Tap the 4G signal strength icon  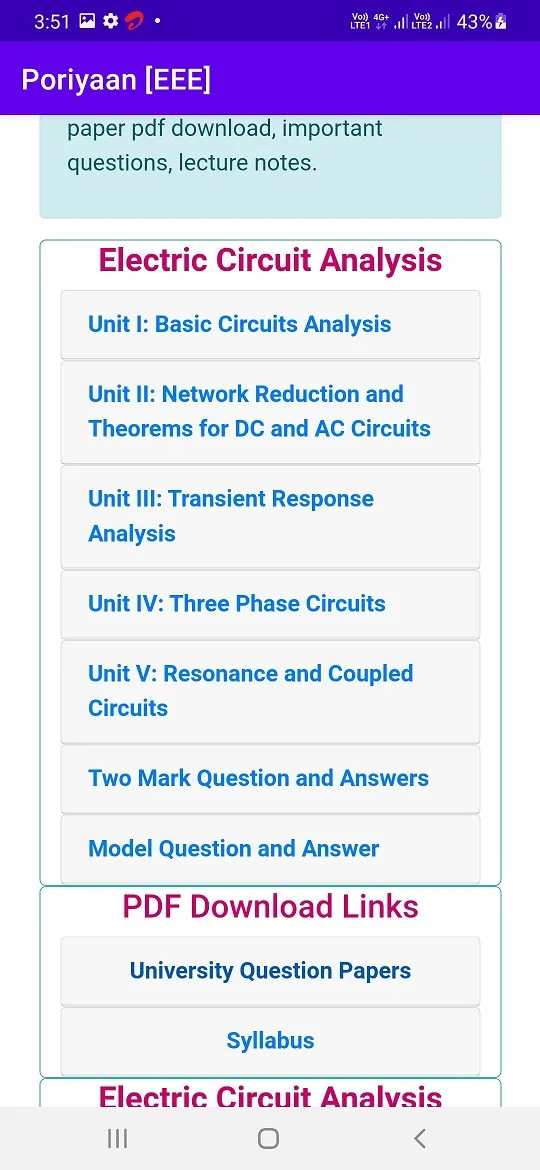[391, 22]
